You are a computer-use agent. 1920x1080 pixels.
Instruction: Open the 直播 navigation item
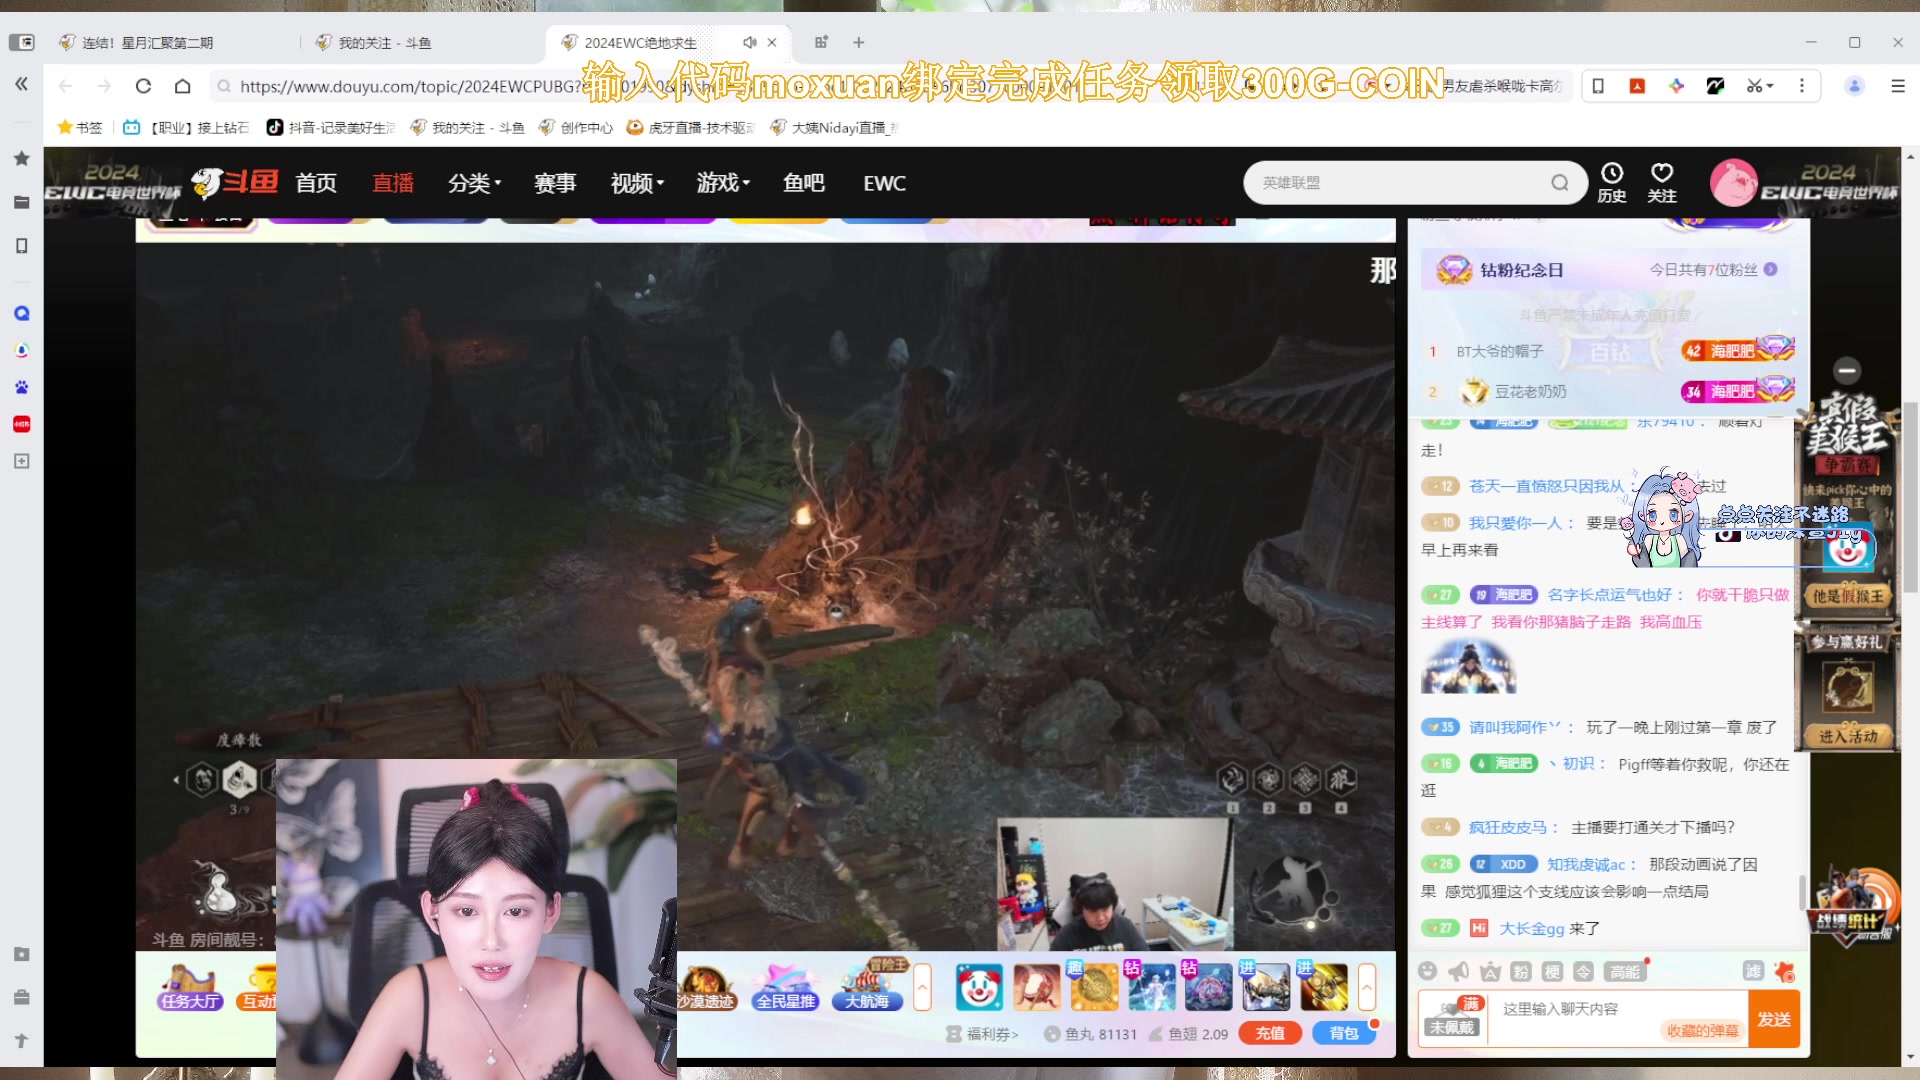[x=393, y=183]
